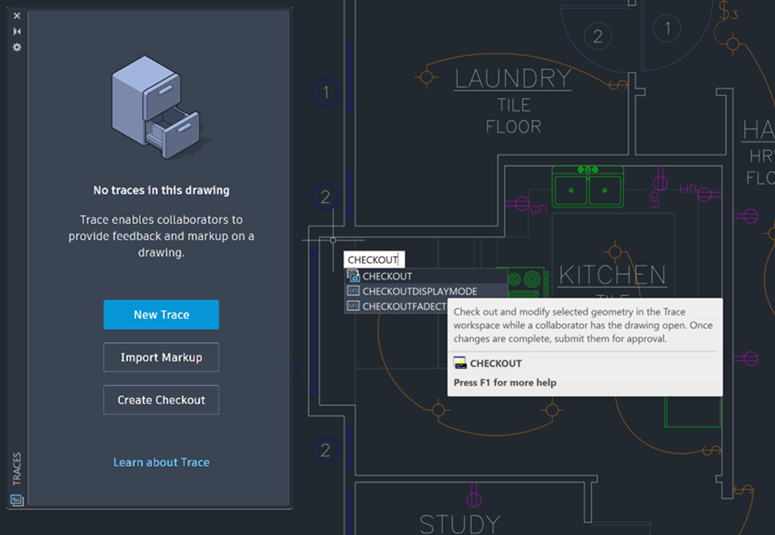Click the LAUNDRY room label
775x535 pixels.
pyautogui.click(x=513, y=79)
